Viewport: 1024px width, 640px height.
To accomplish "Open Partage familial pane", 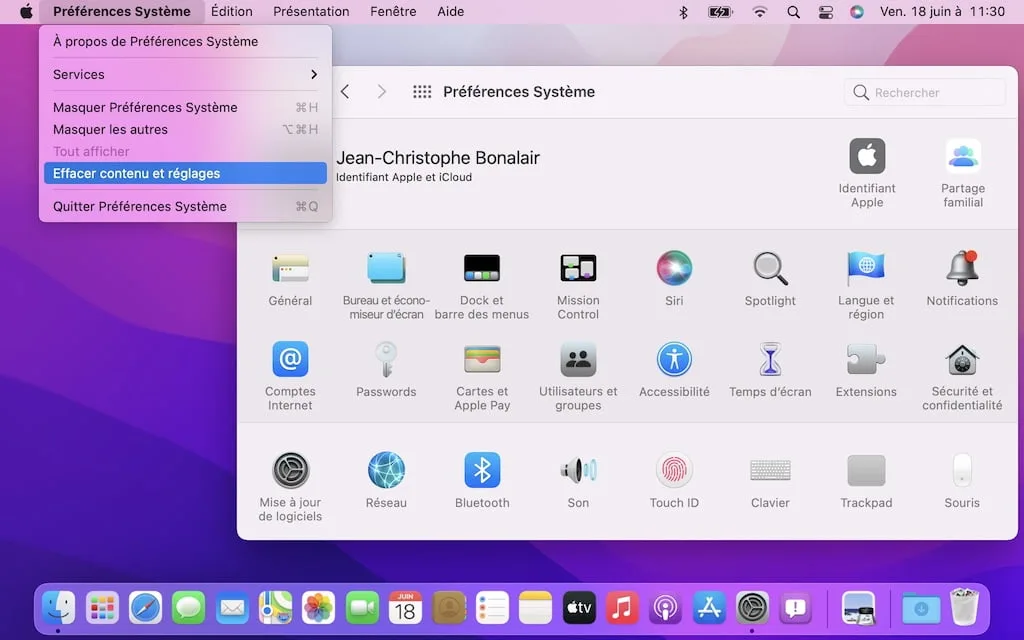I will coord(963,173).
